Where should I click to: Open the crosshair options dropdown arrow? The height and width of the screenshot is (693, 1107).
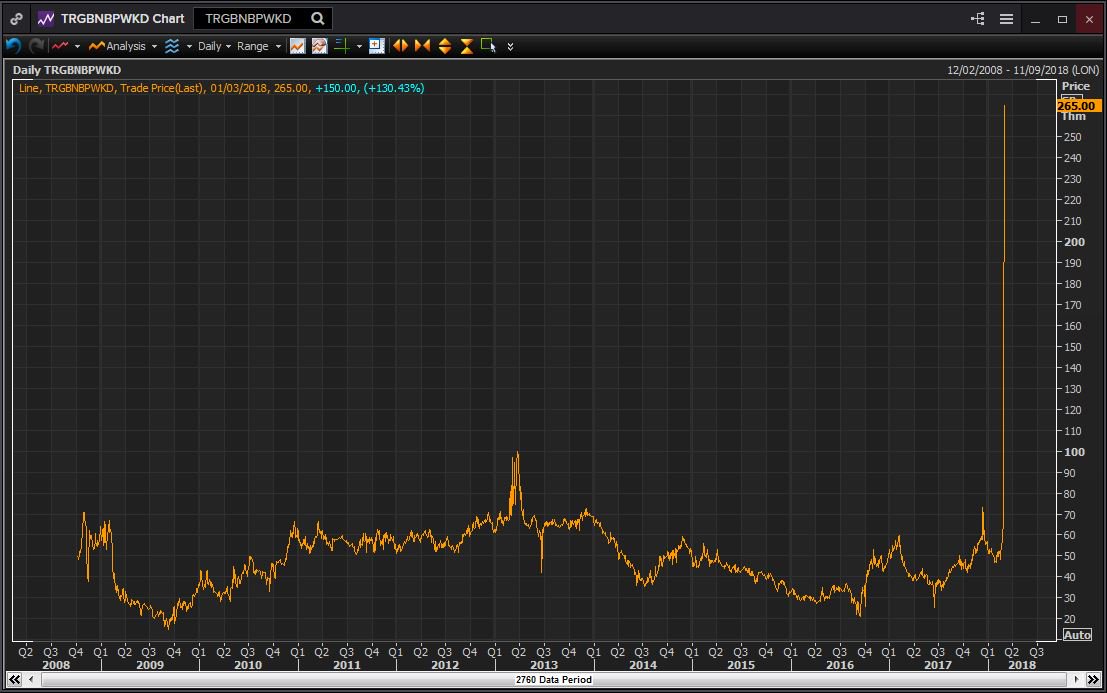359,47
